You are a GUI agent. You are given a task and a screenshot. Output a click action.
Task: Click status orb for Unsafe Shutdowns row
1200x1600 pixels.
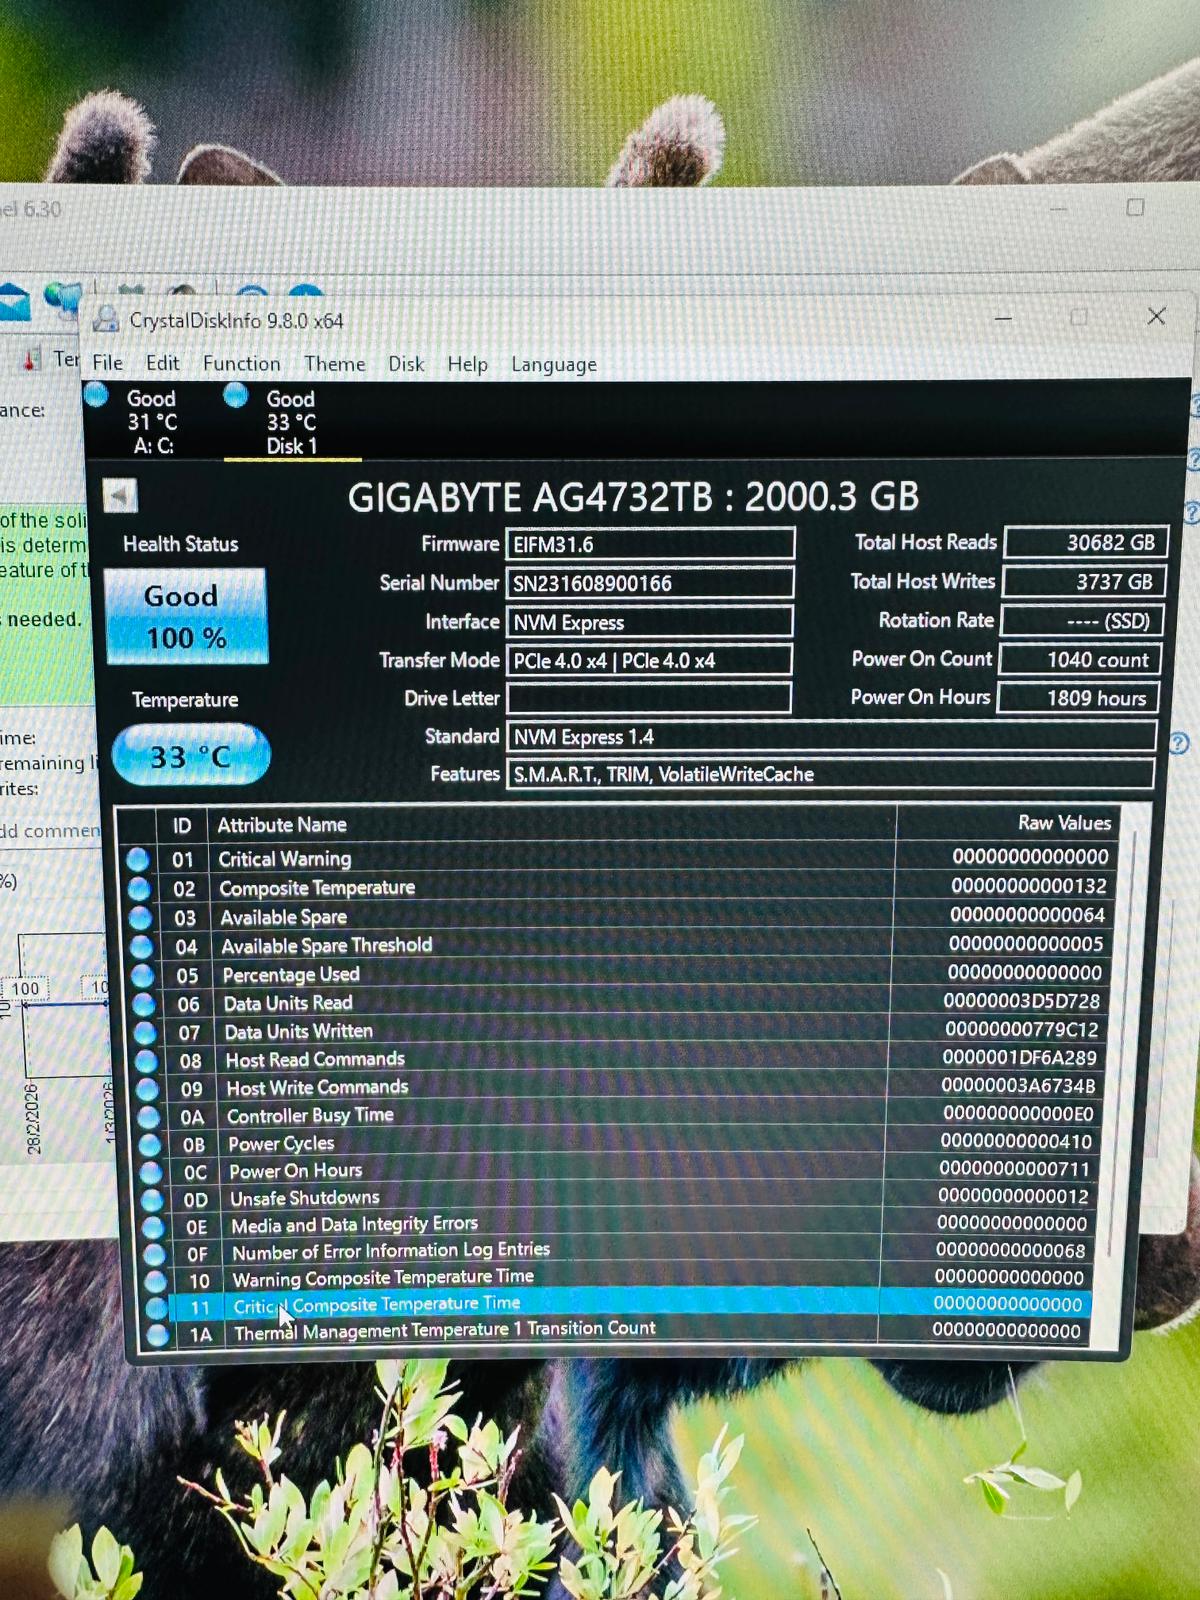tap(151, 1199)
